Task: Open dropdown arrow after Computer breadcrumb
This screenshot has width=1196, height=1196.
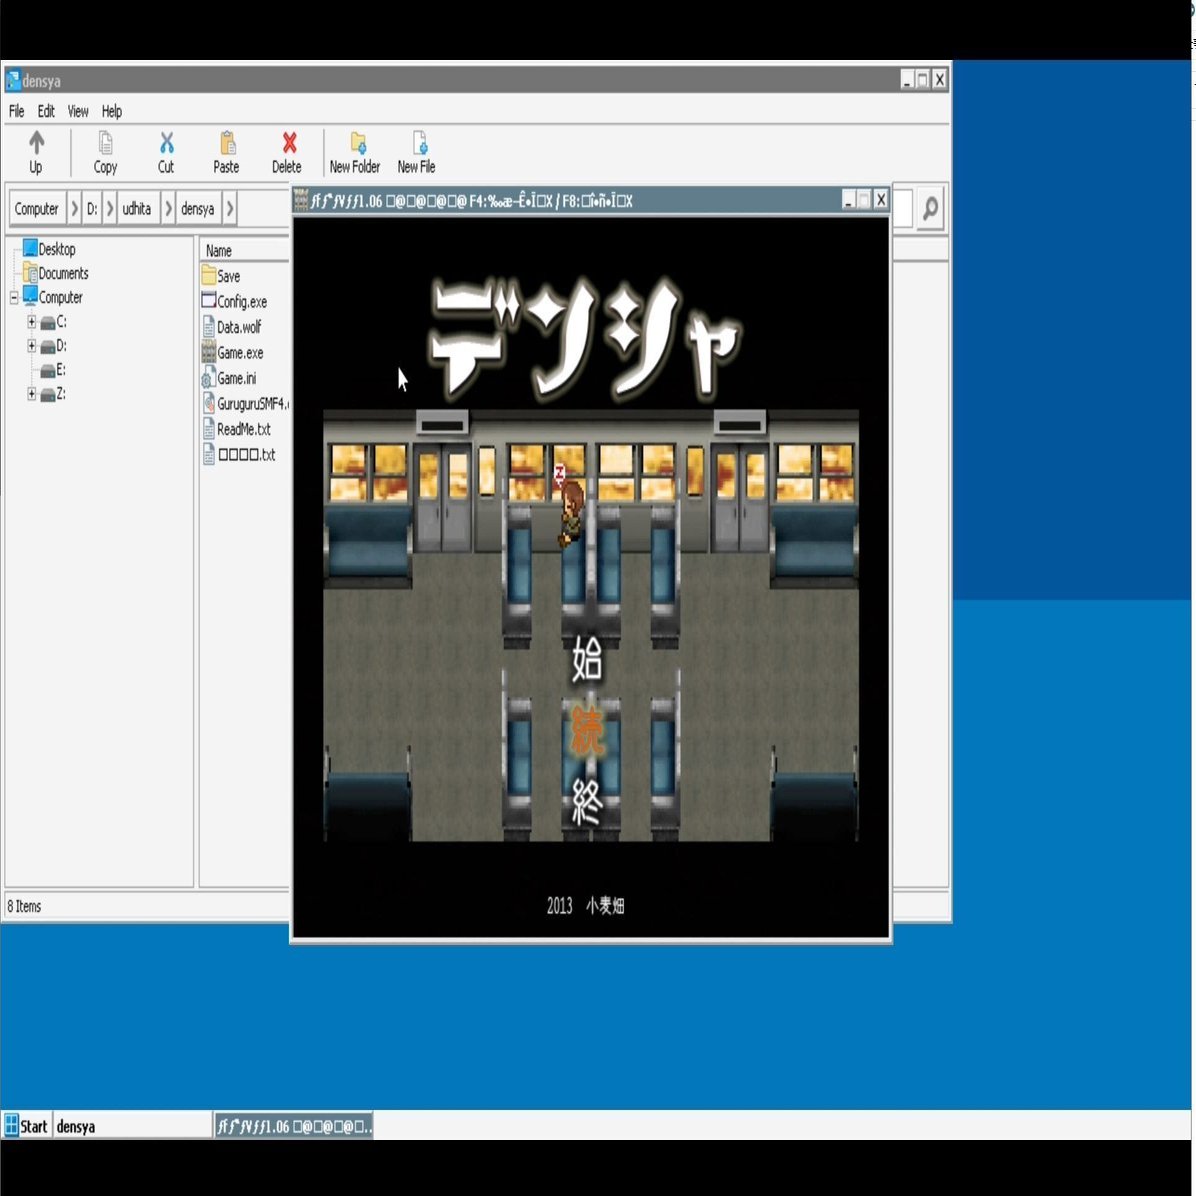Action: (x=74, y=208)
